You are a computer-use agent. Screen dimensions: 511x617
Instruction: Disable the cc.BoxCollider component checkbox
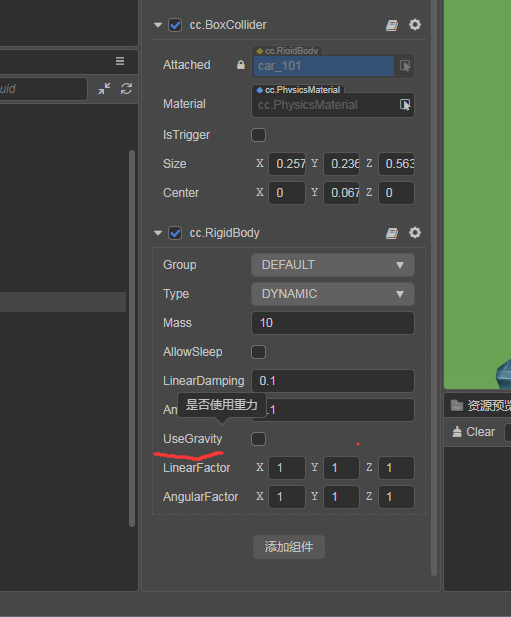175,25
